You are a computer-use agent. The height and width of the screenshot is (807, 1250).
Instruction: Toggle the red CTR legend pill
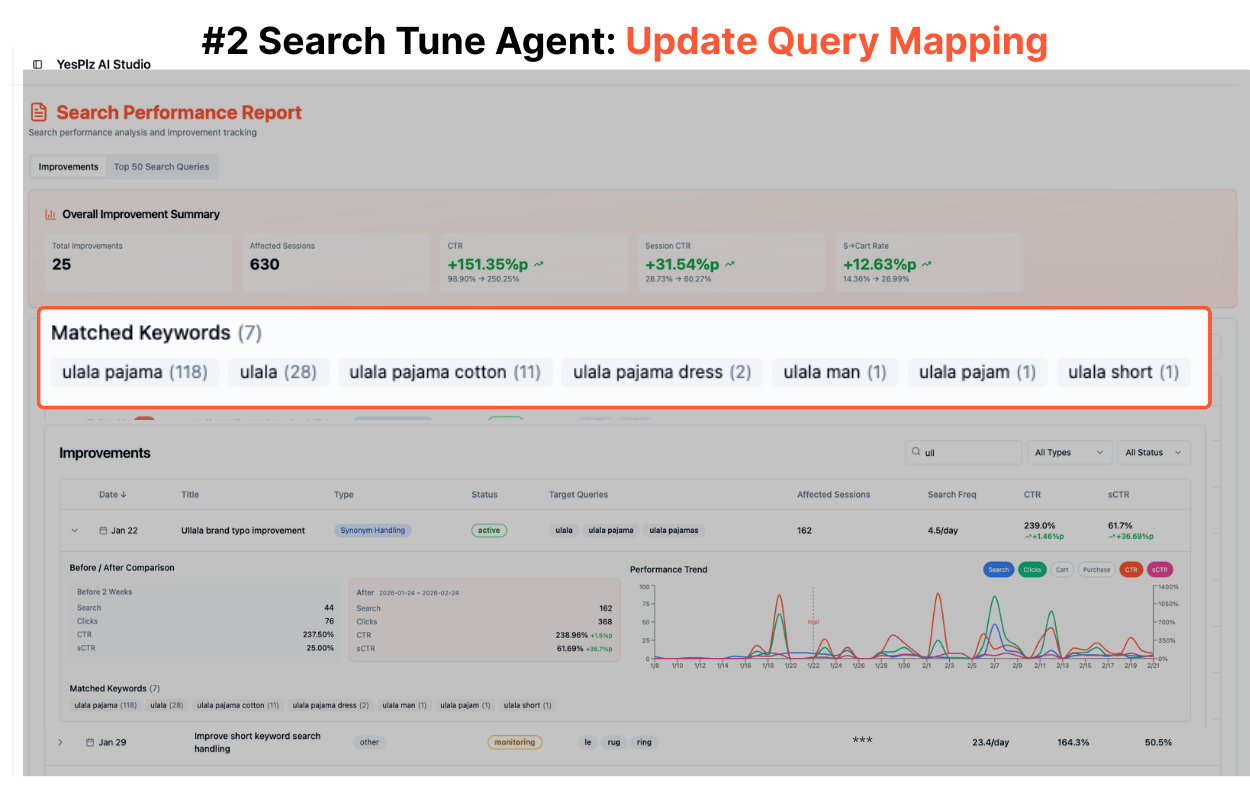pyautogui.click(x=1131, y=570)
